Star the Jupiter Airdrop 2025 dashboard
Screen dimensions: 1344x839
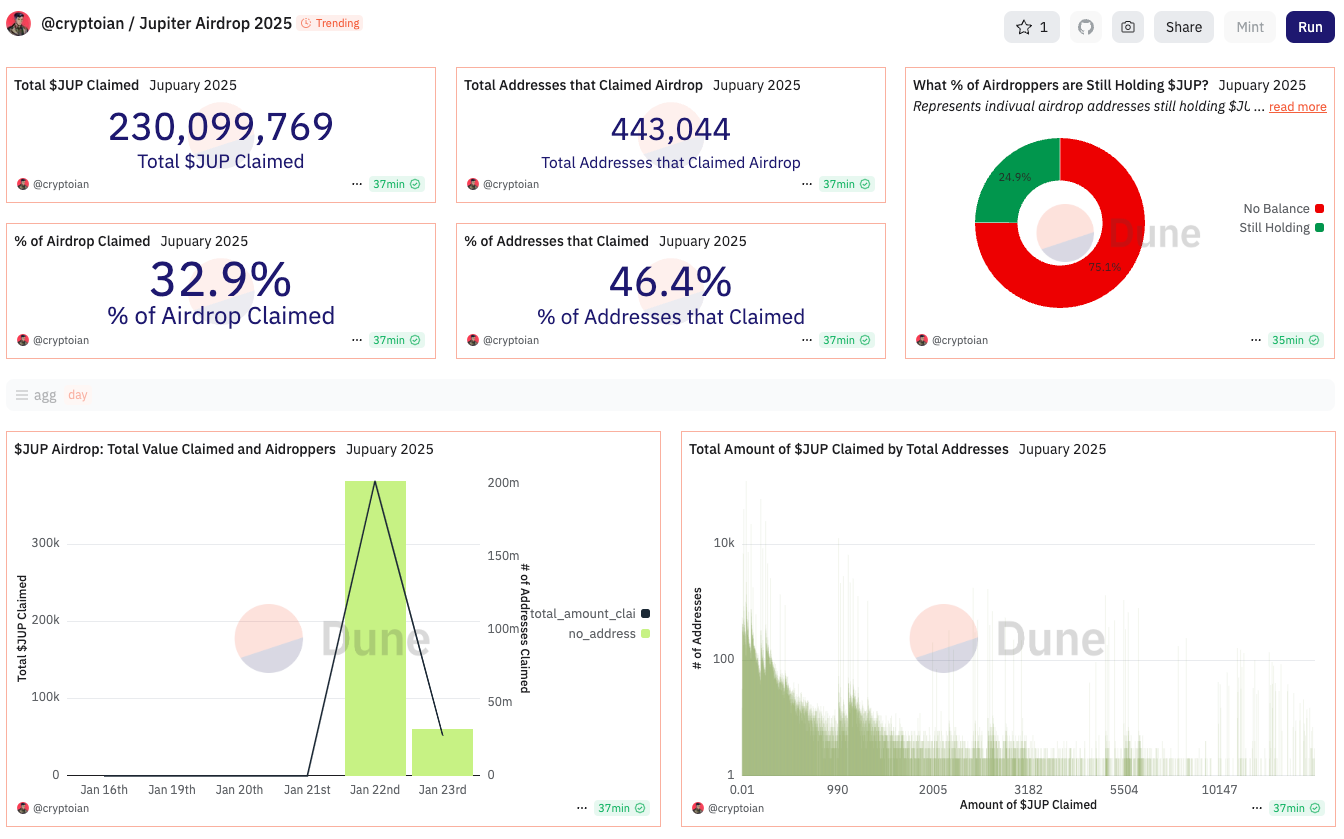(x=1031, y=27)
